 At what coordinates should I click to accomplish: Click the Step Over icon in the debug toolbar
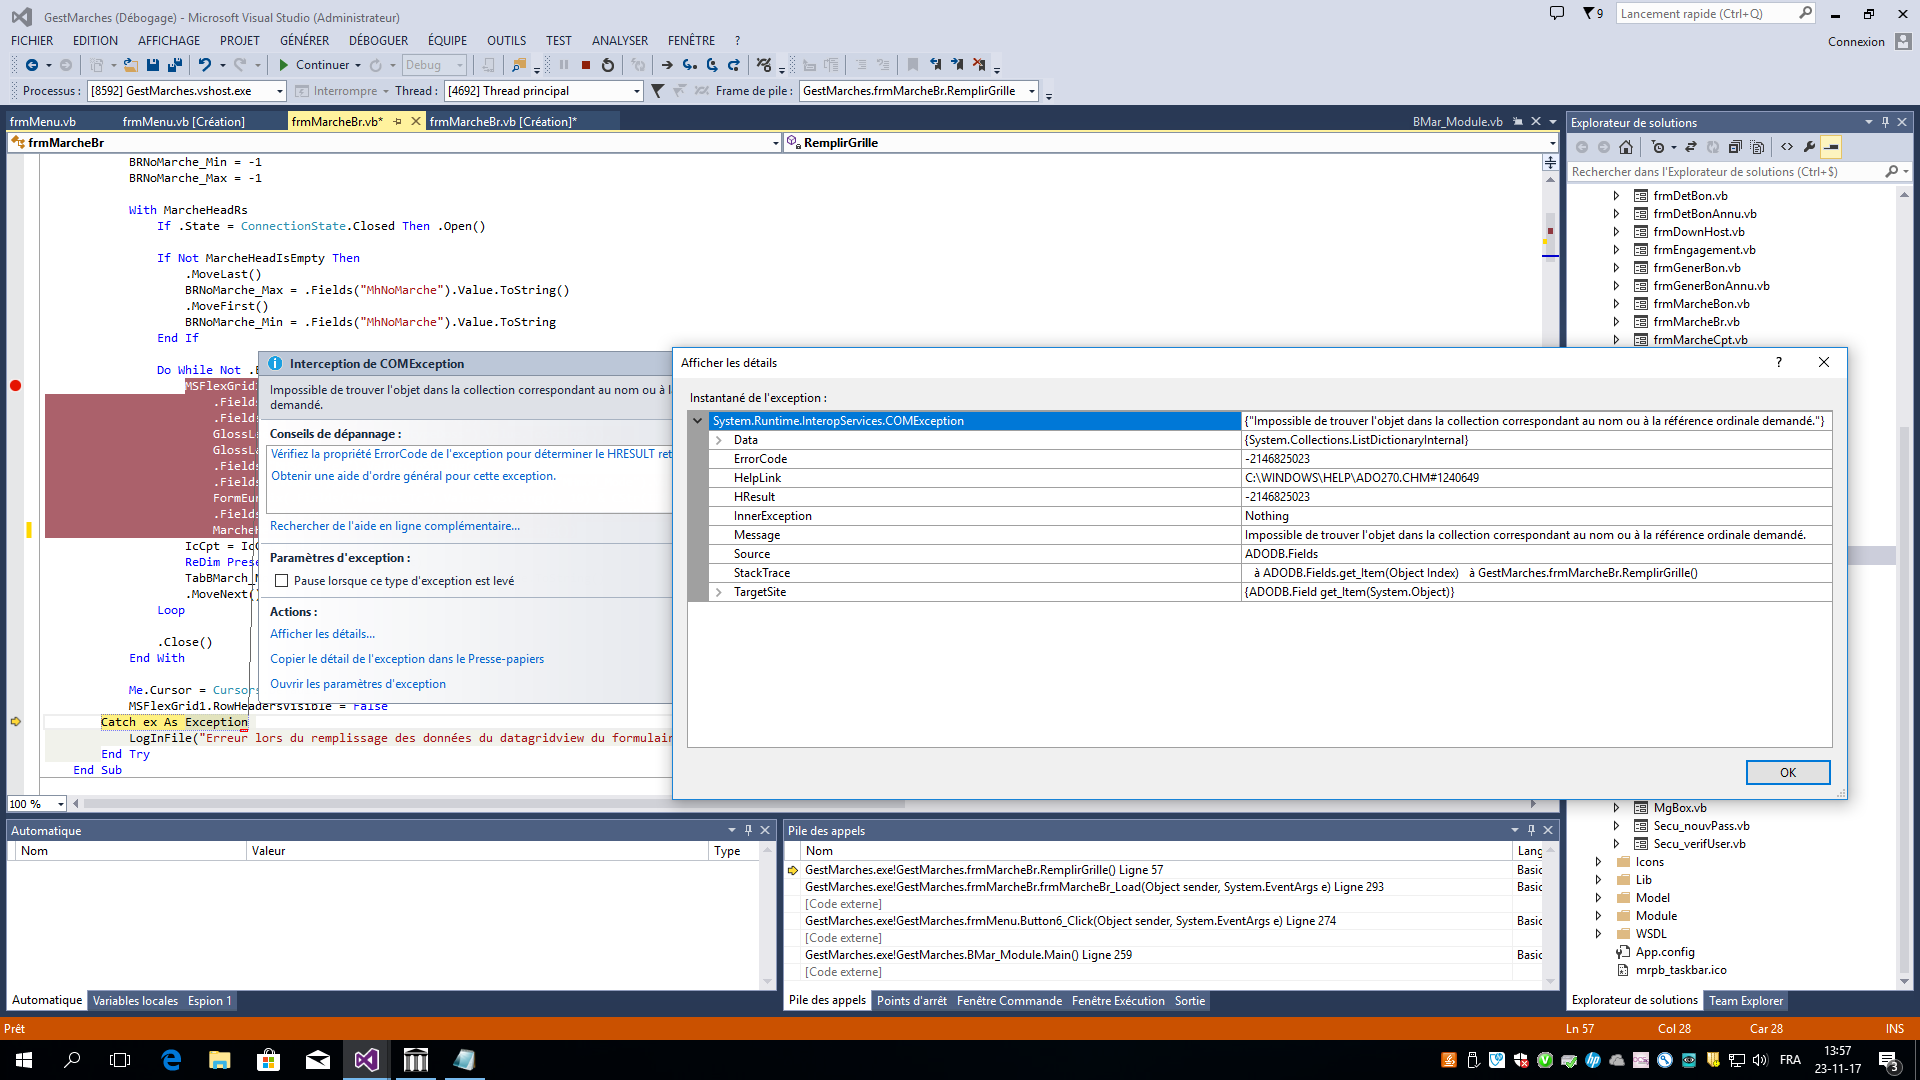712,65
